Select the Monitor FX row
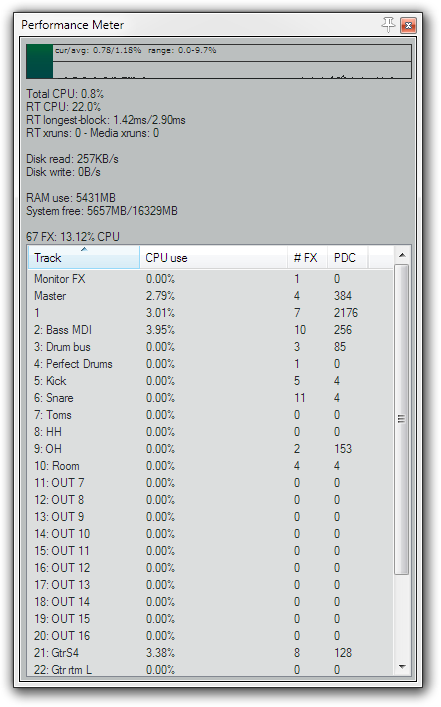Viewport: 441px width, 707px height. (211, 279)
